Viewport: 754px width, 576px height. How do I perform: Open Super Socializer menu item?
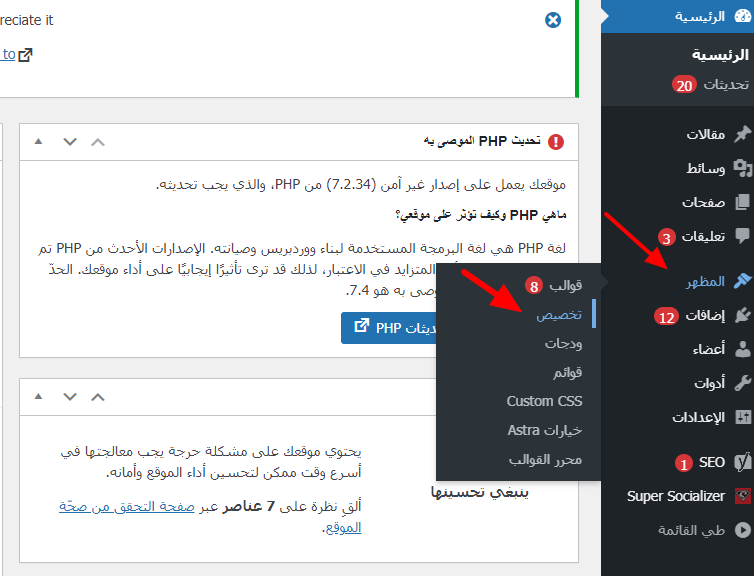point(678,496)
